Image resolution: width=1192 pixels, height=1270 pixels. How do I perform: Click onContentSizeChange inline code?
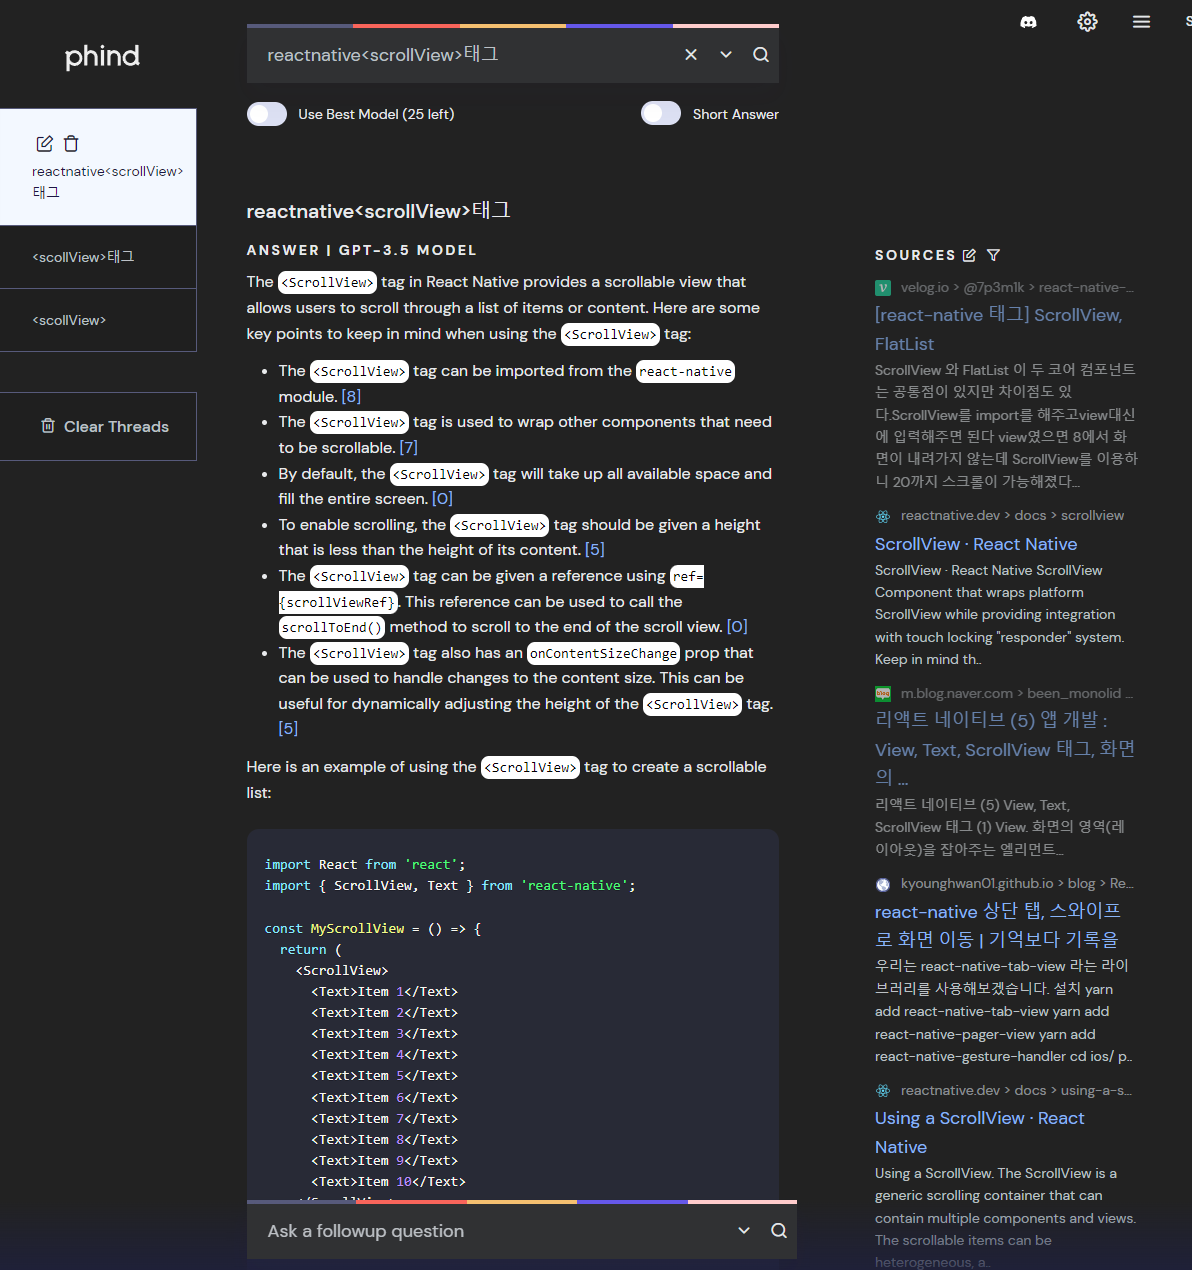[x=603, y=654]
